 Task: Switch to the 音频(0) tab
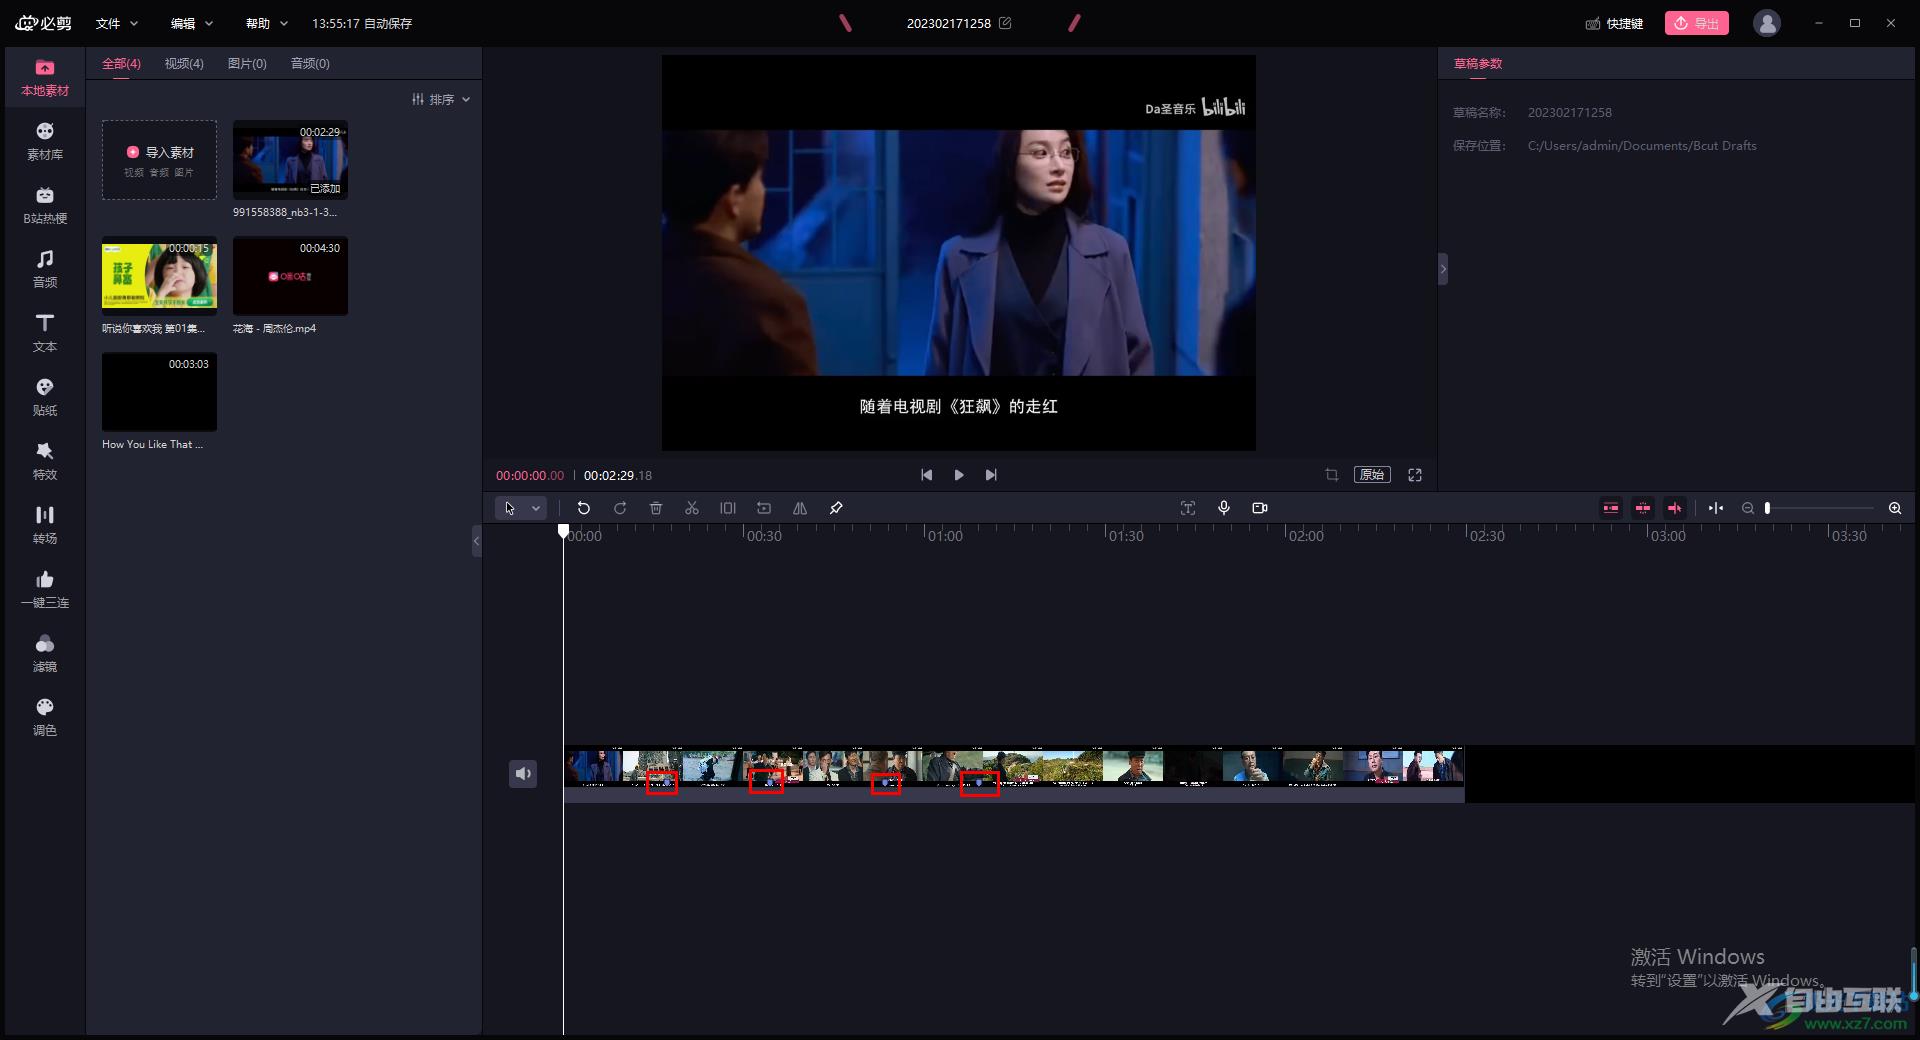pyautogui.click(x=310, y=63)
